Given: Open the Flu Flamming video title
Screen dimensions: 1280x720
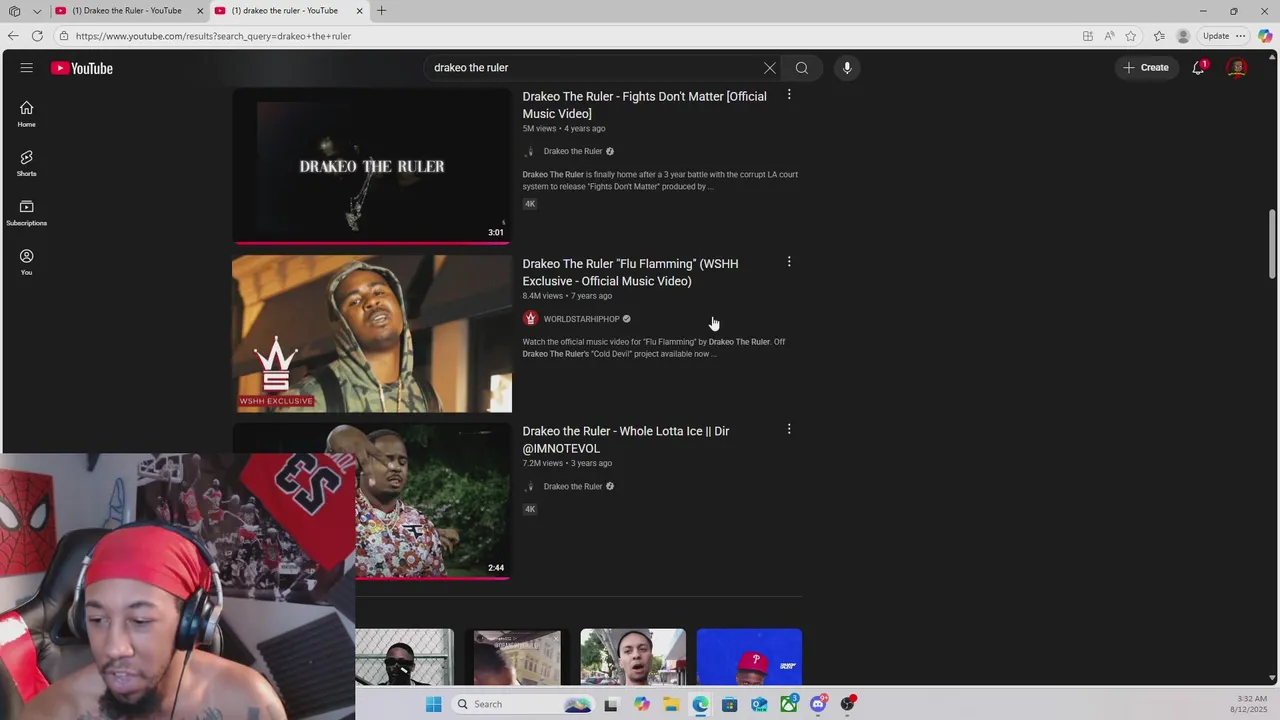Looking at the screenshot, I should [630, 272].
